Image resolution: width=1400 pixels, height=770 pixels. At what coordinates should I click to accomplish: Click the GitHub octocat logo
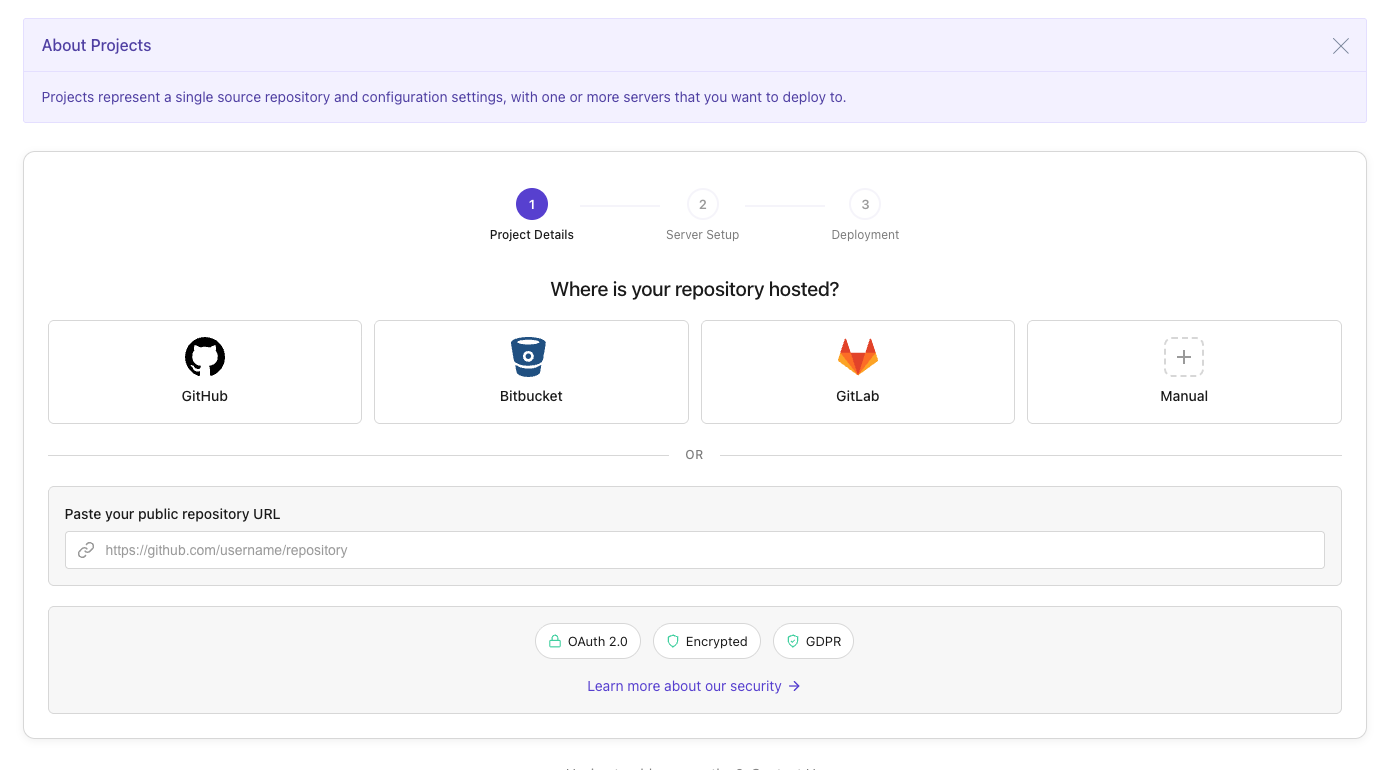(205, 357)
